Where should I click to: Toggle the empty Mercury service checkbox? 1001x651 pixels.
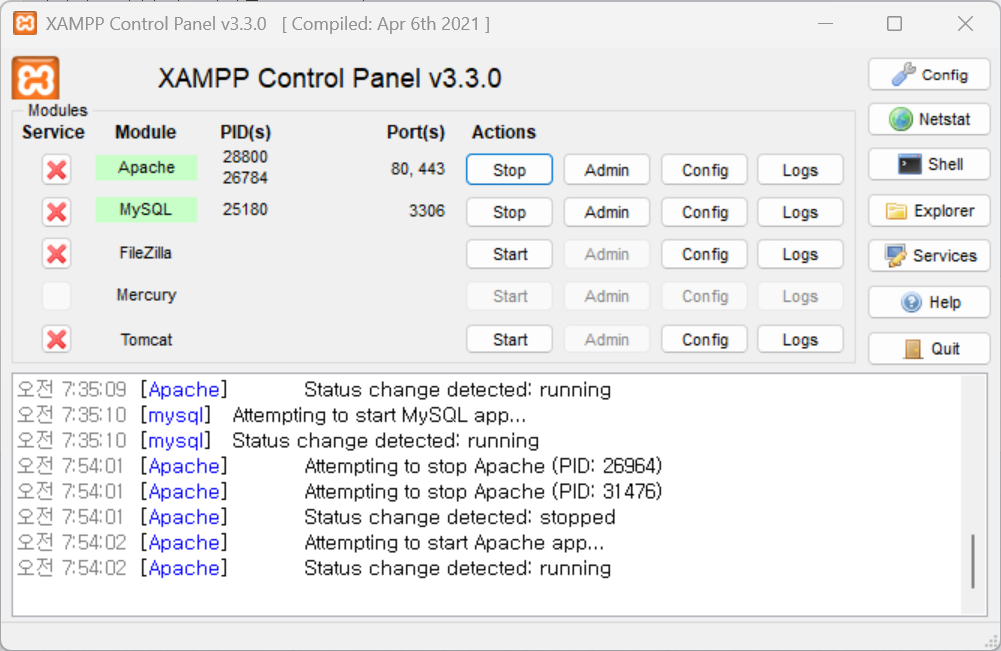pyautogui.click(x=57, y=296)
